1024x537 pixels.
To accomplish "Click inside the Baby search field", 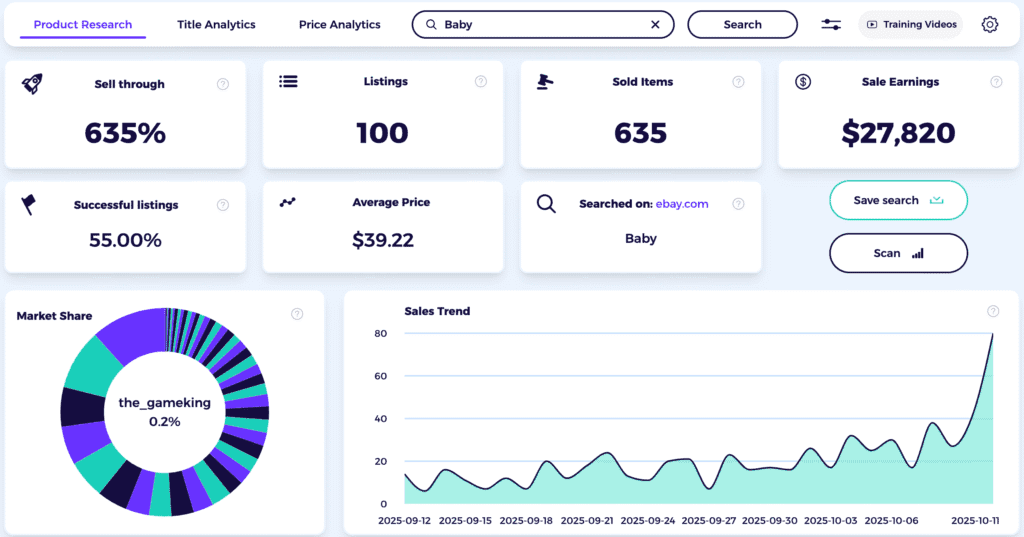I will 540,24.
